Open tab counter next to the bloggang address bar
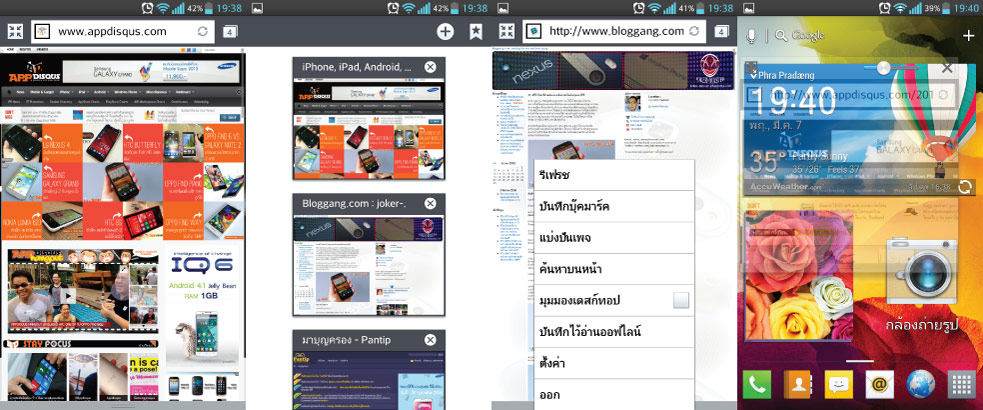This screenshot has width=983, height=410. click(722, 32)
